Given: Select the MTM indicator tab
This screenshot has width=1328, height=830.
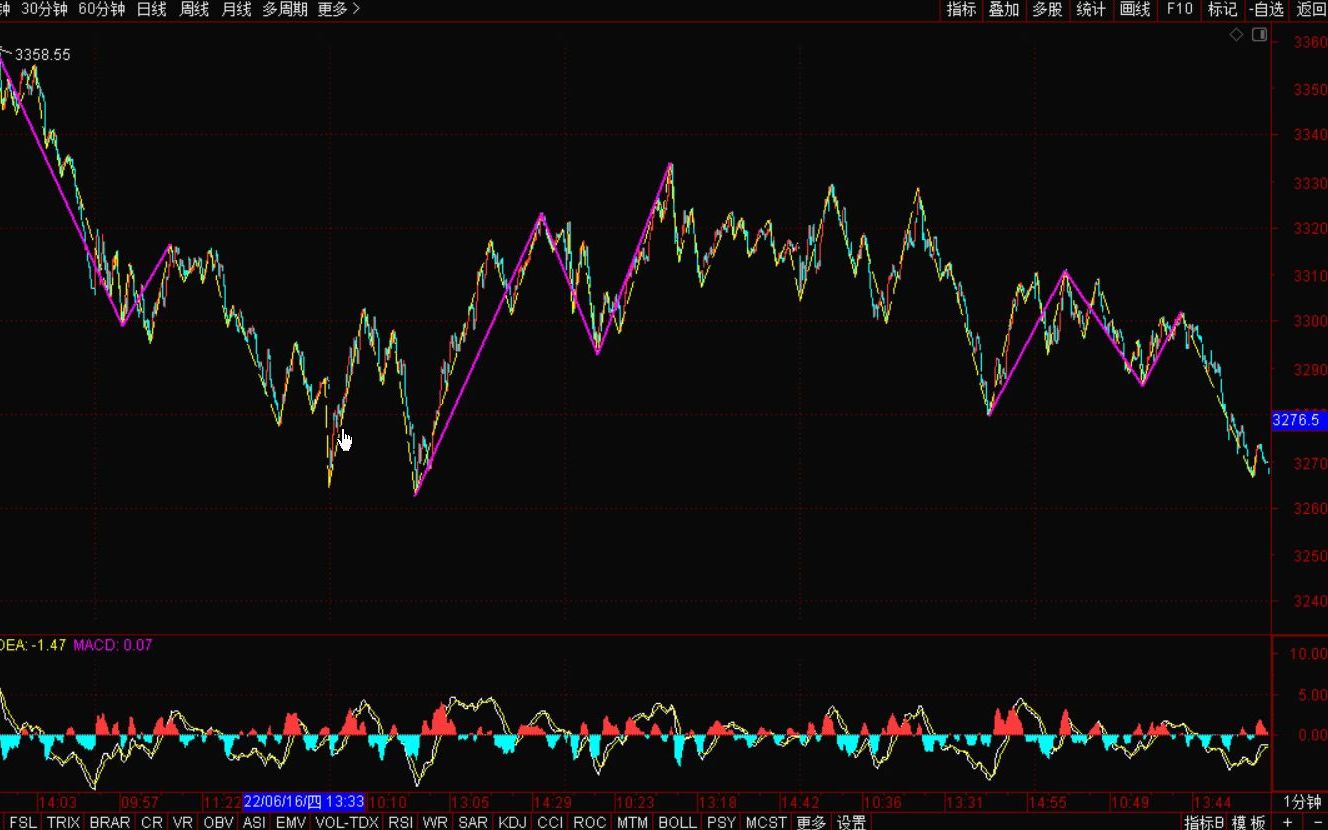Looking at the screenshot, I should click(632, 822).
